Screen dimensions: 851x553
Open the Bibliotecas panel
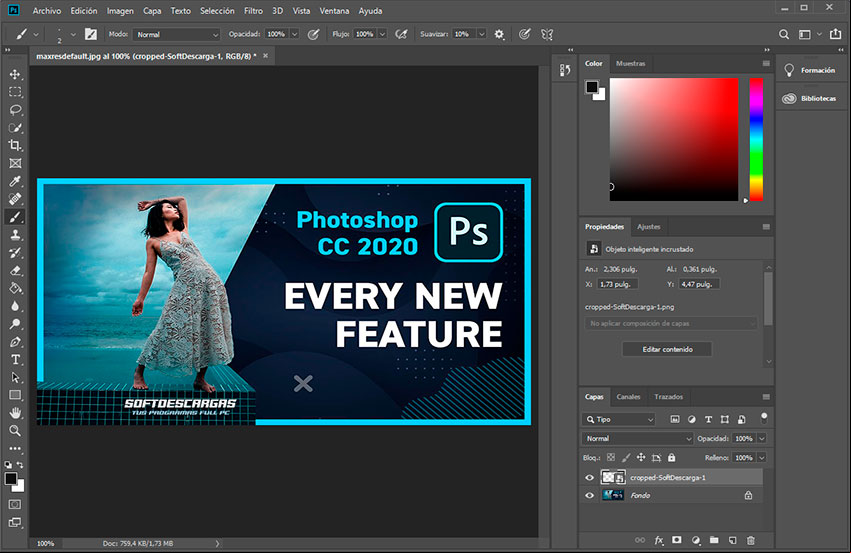pos(811,98)
